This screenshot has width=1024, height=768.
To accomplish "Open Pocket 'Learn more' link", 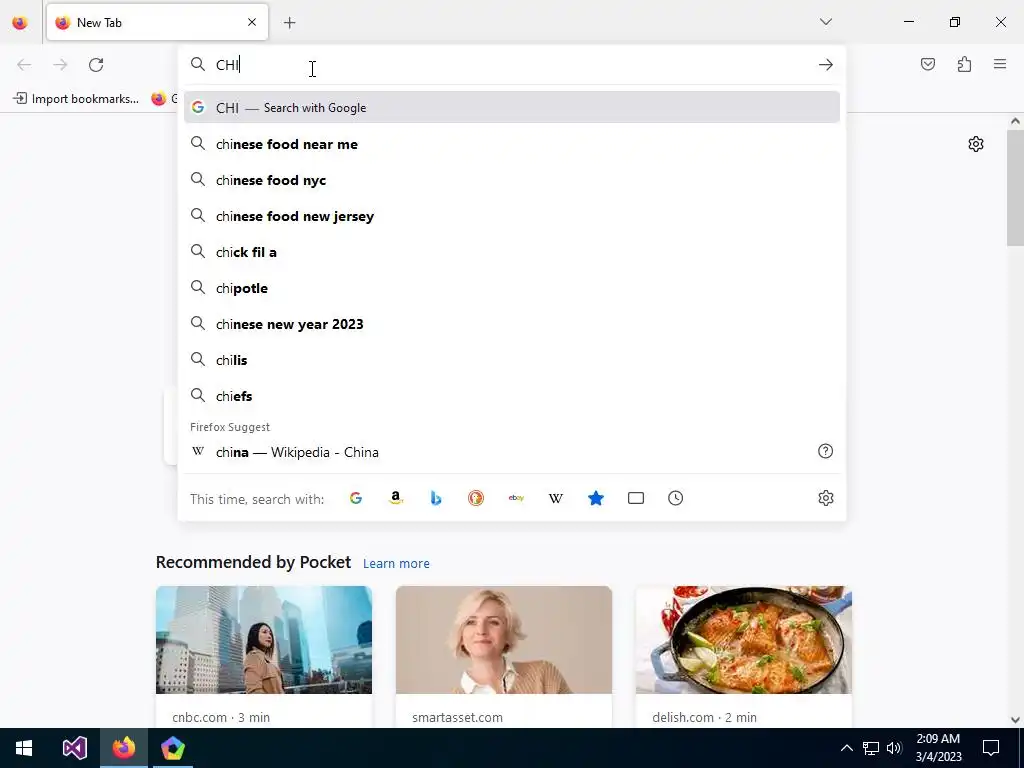I will coord(396,564).
